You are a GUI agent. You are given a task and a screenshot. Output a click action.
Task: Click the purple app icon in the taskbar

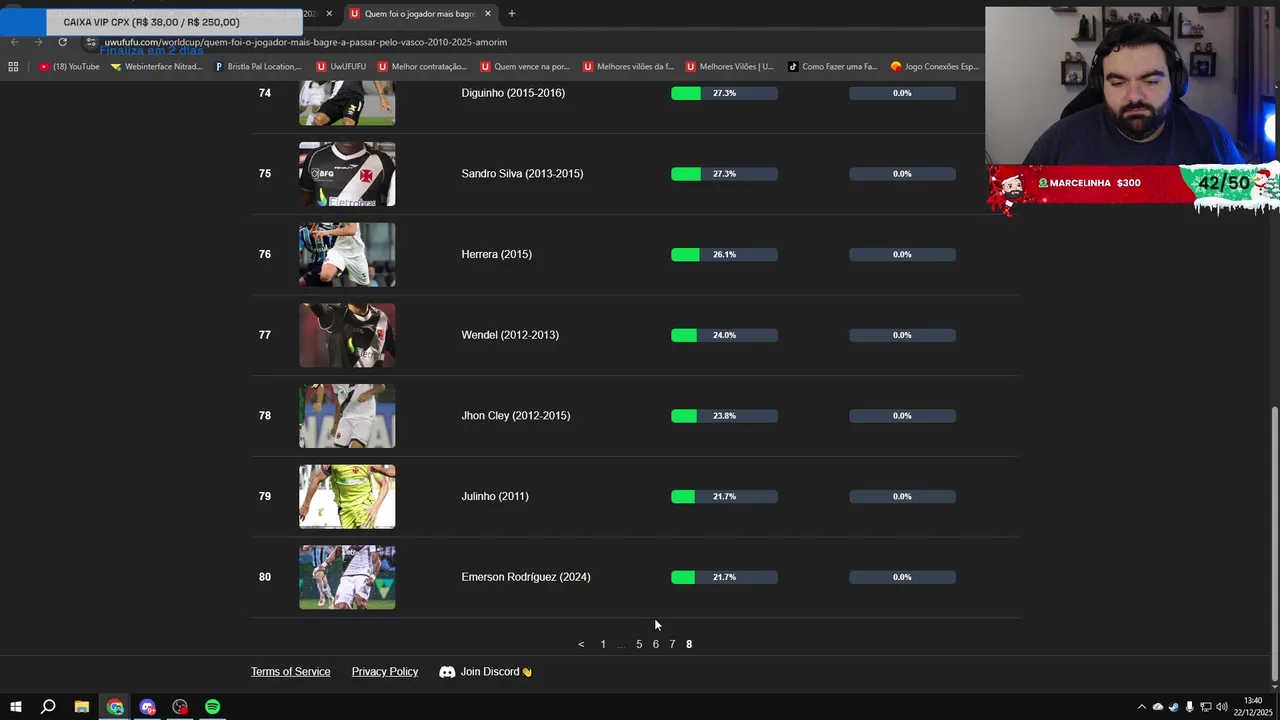[148, 707]
